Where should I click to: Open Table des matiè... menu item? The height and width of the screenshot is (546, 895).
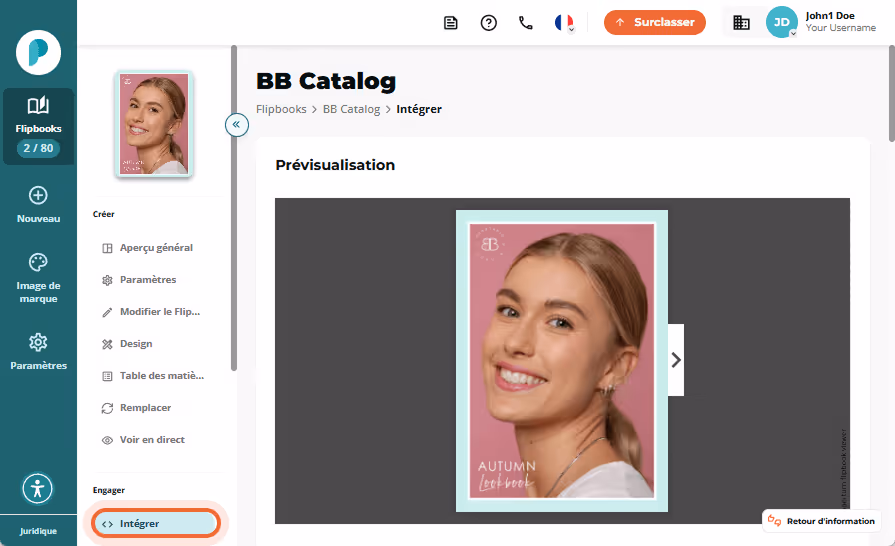coord(155,375)
